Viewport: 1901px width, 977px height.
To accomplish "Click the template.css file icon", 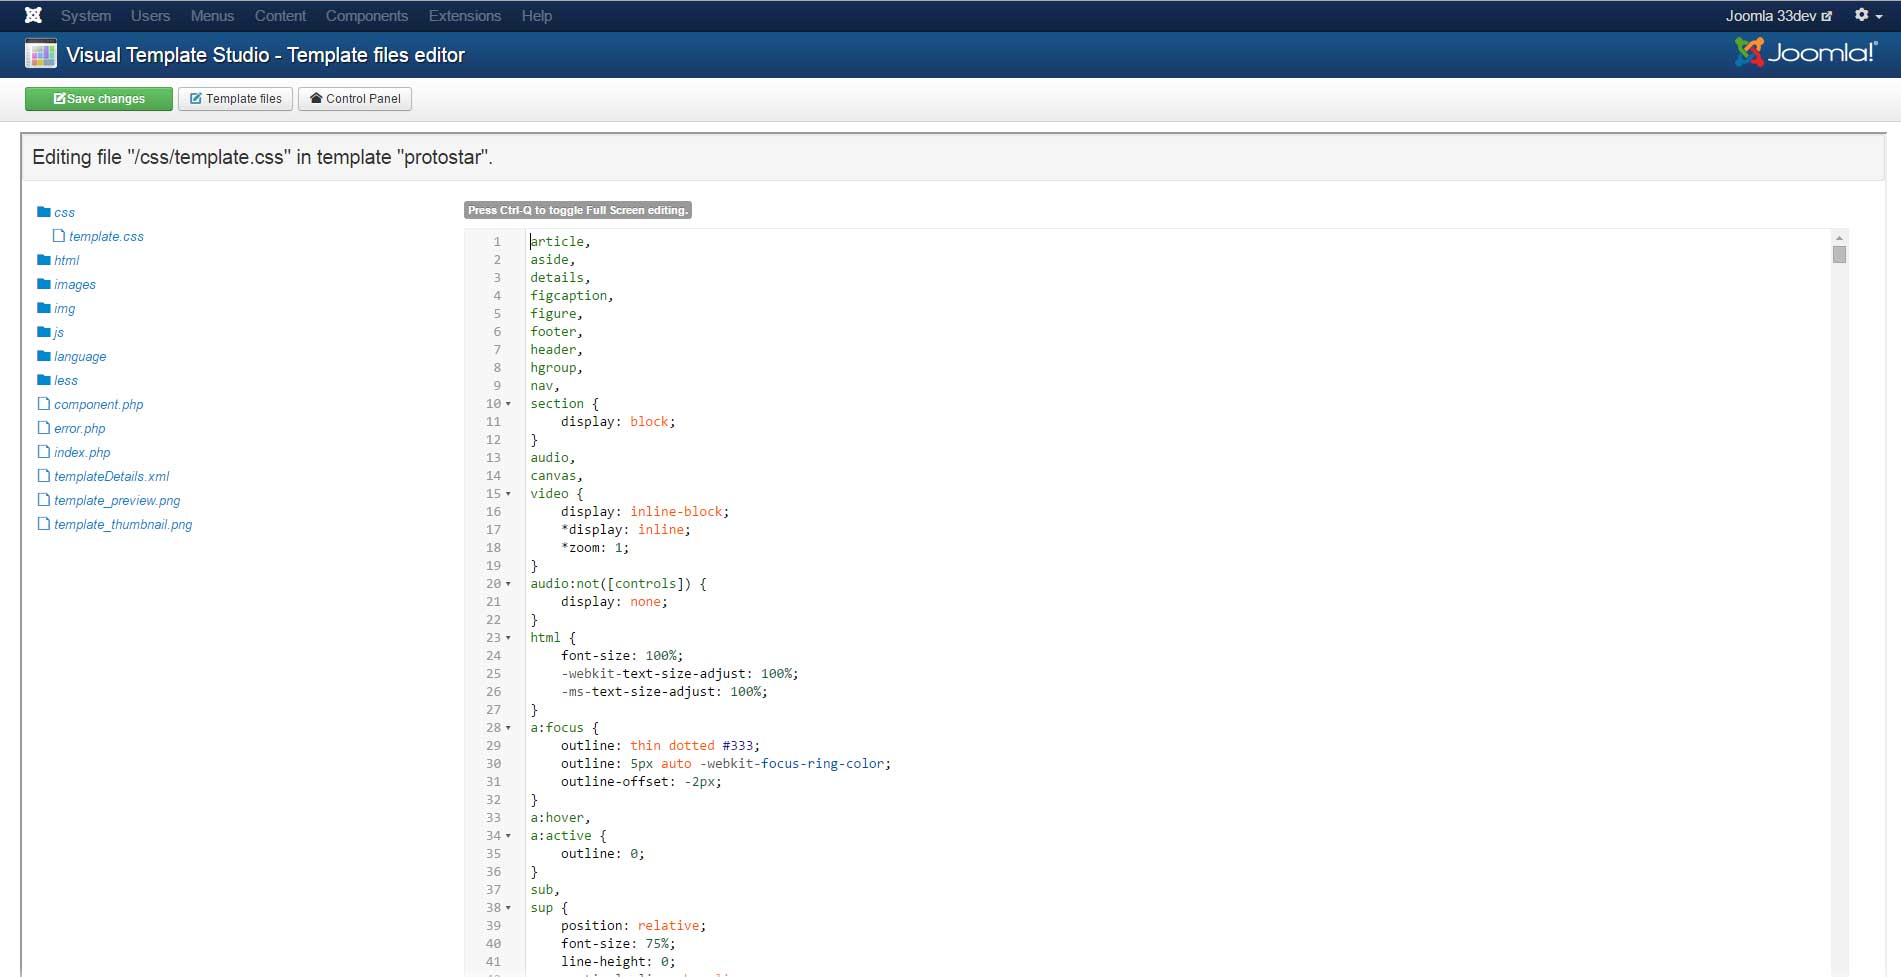I will tap(59, 236).
